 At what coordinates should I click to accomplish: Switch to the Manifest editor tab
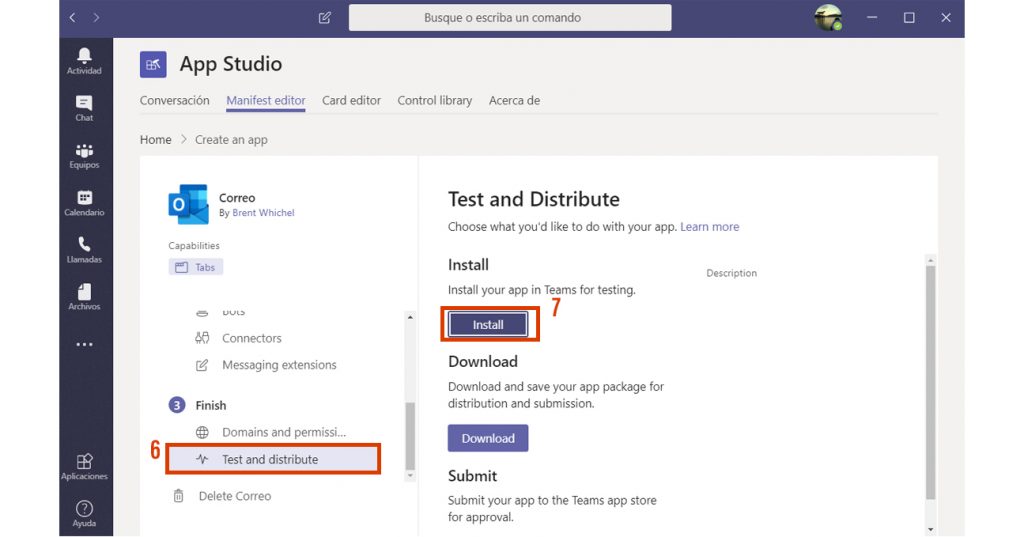point(266,101)
